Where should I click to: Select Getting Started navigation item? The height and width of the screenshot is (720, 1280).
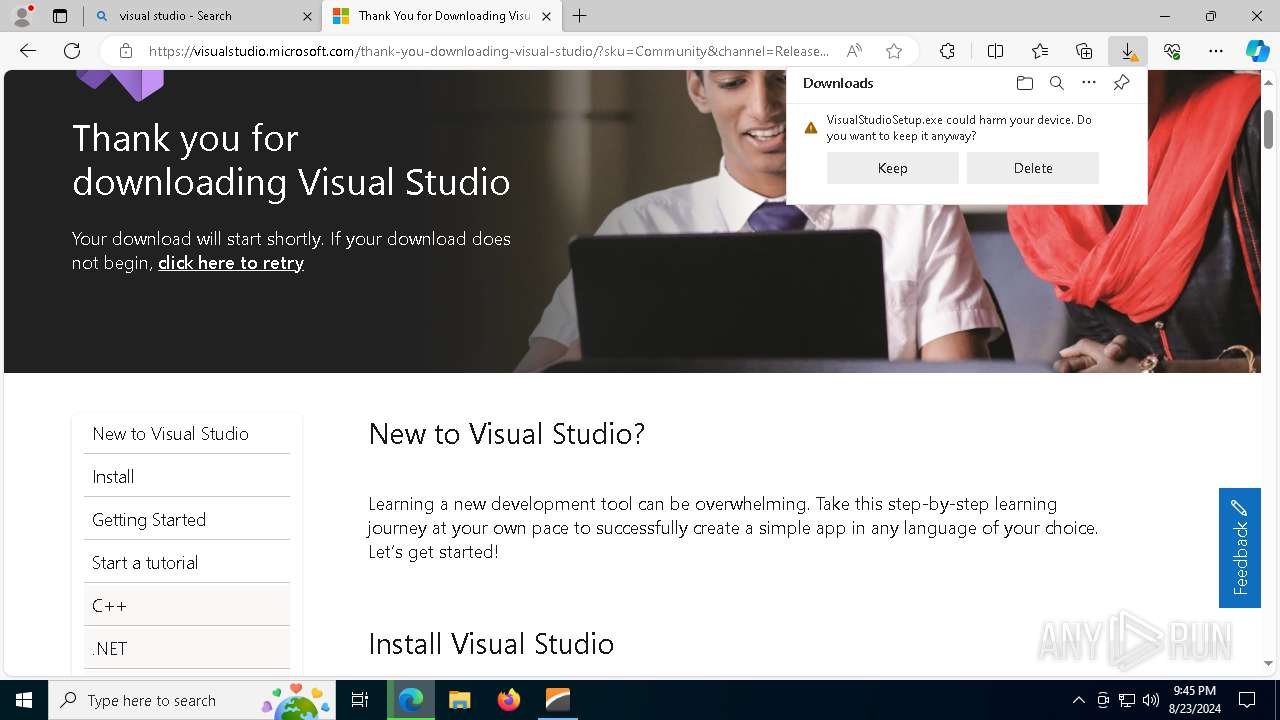(x=187, y=520)
